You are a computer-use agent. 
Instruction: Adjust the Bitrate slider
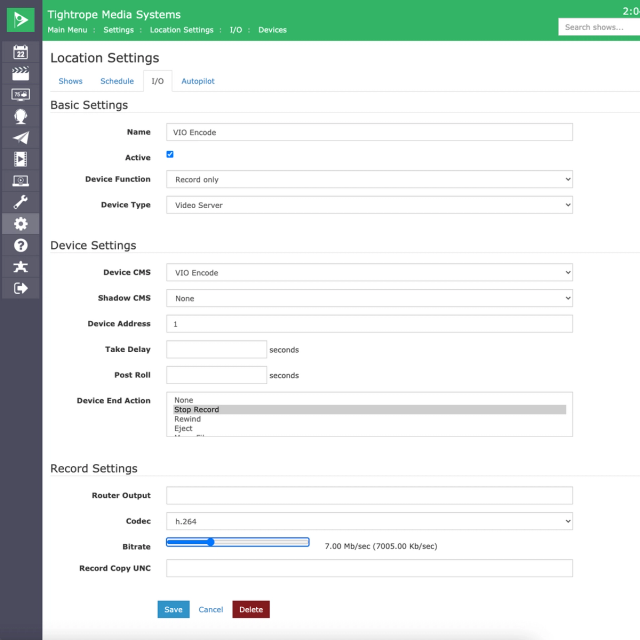238,542
